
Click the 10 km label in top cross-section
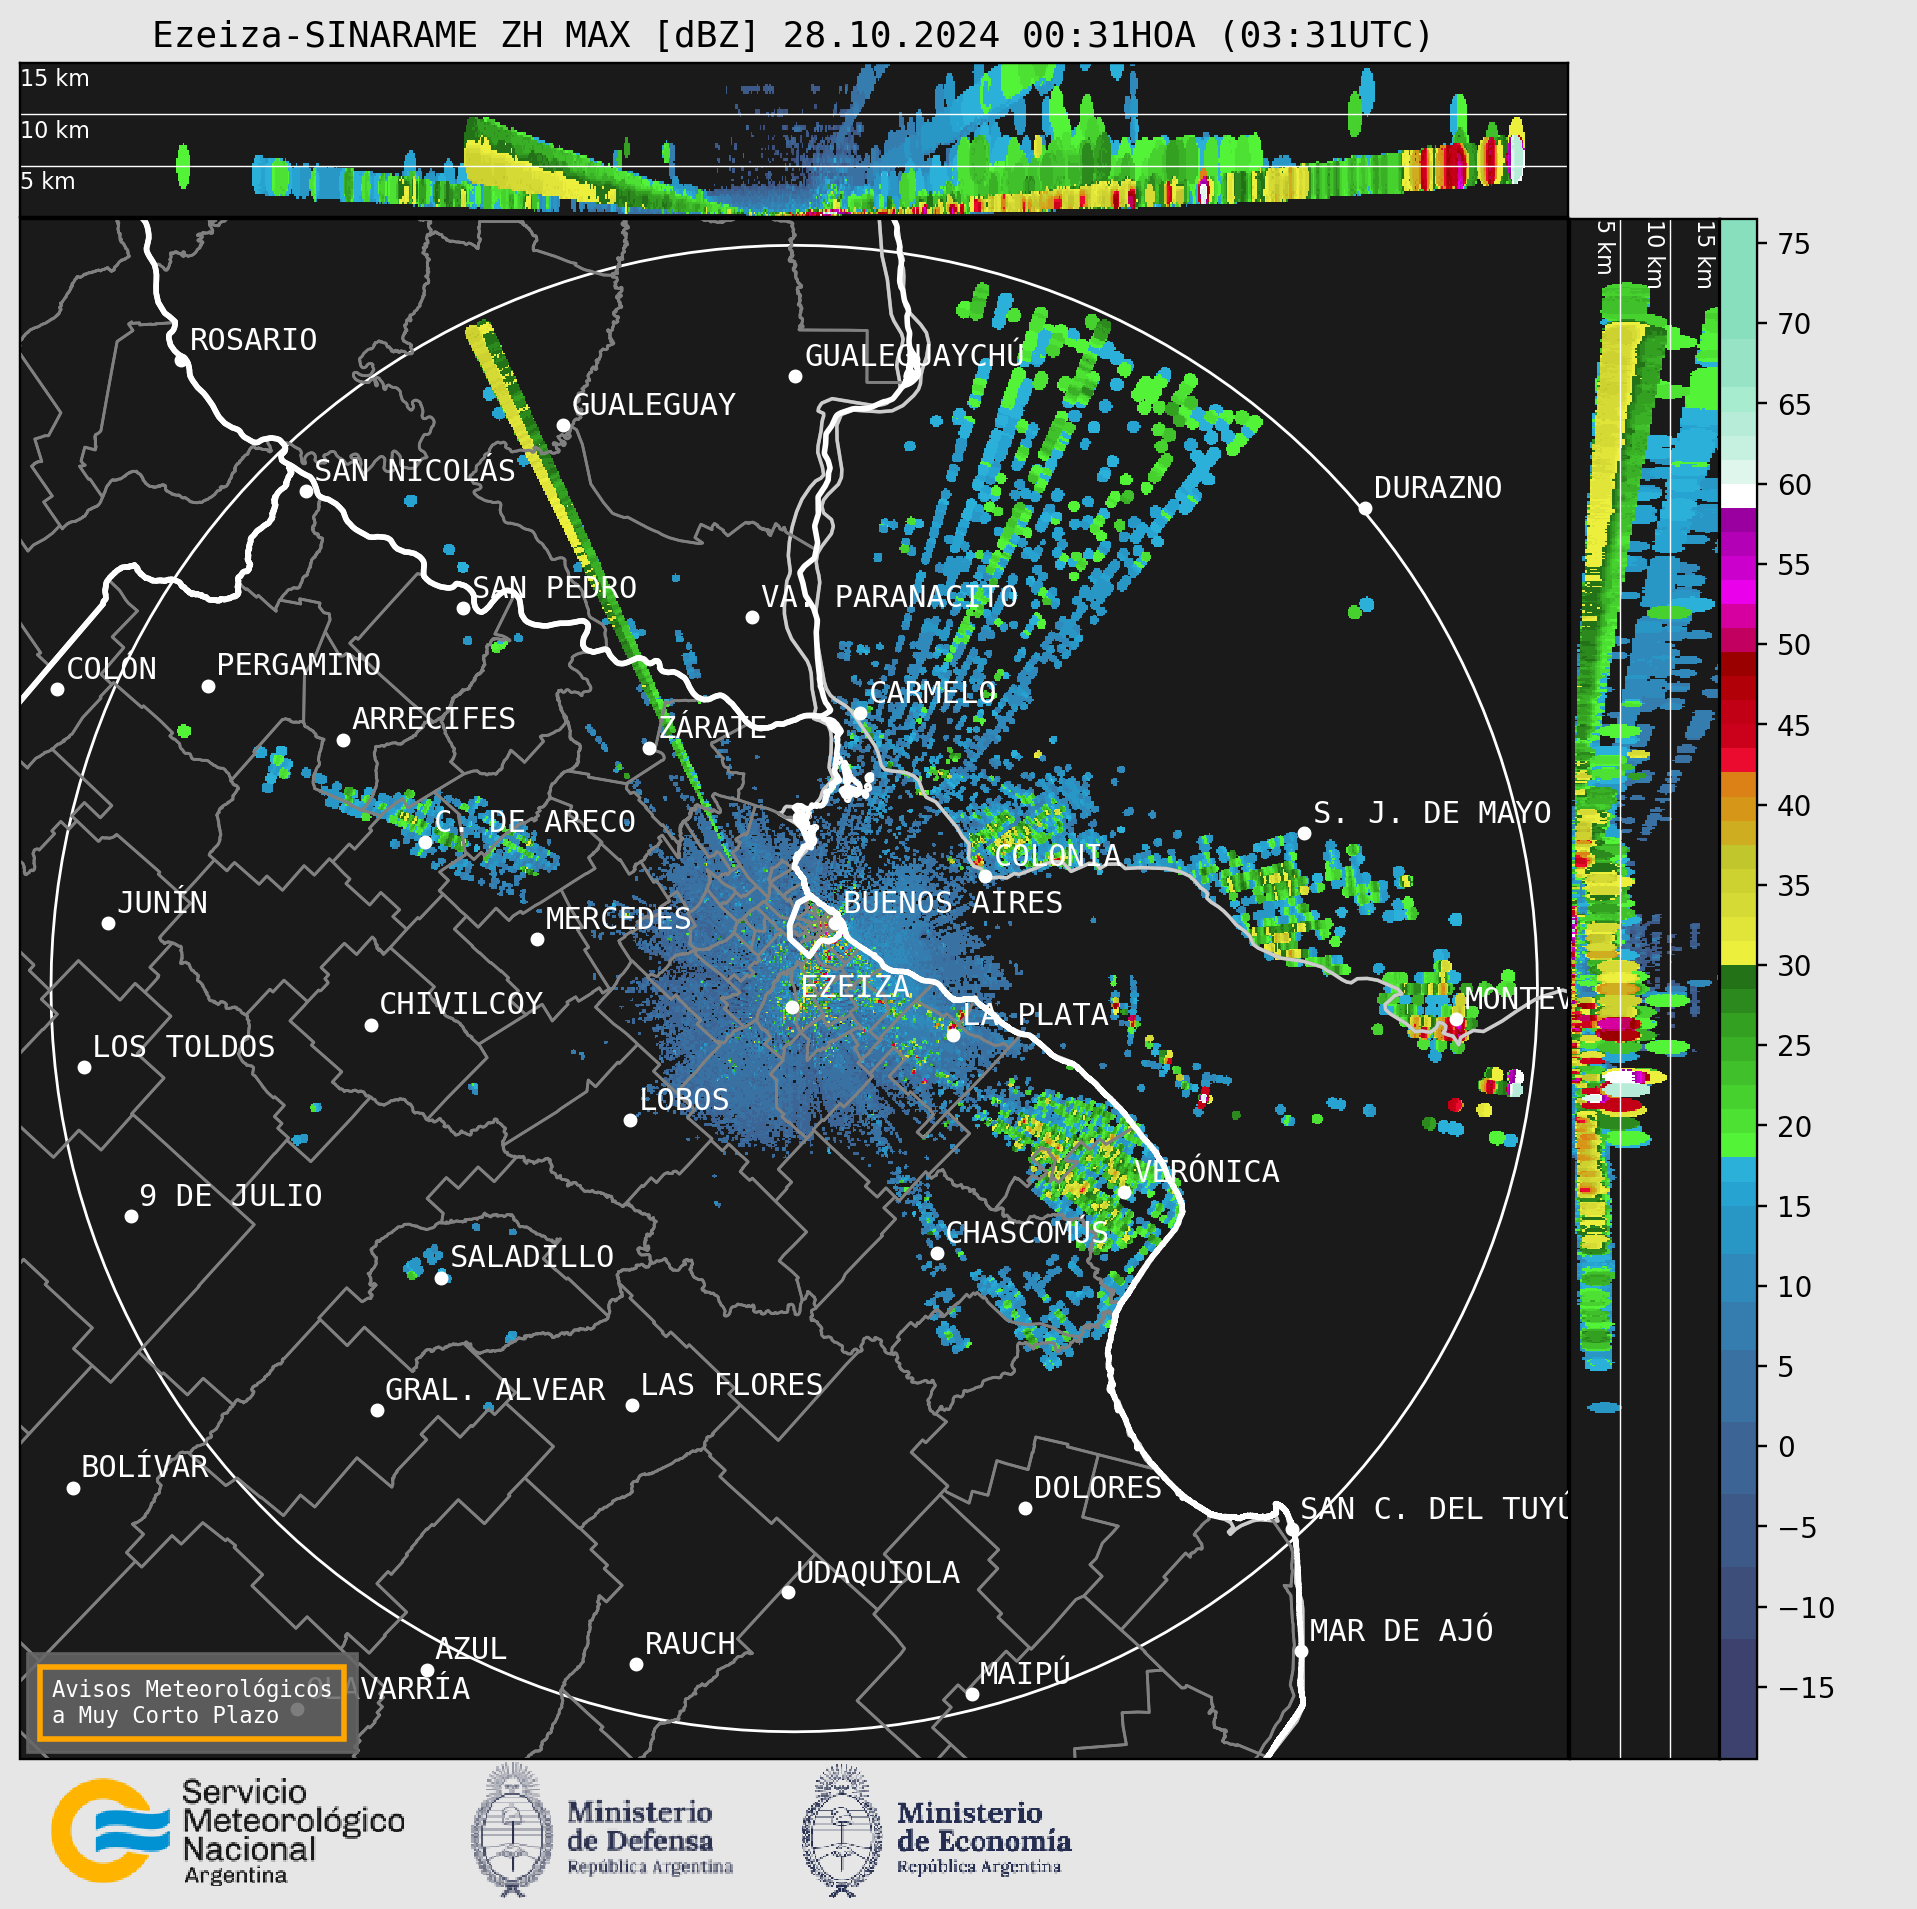coord(55,130)
